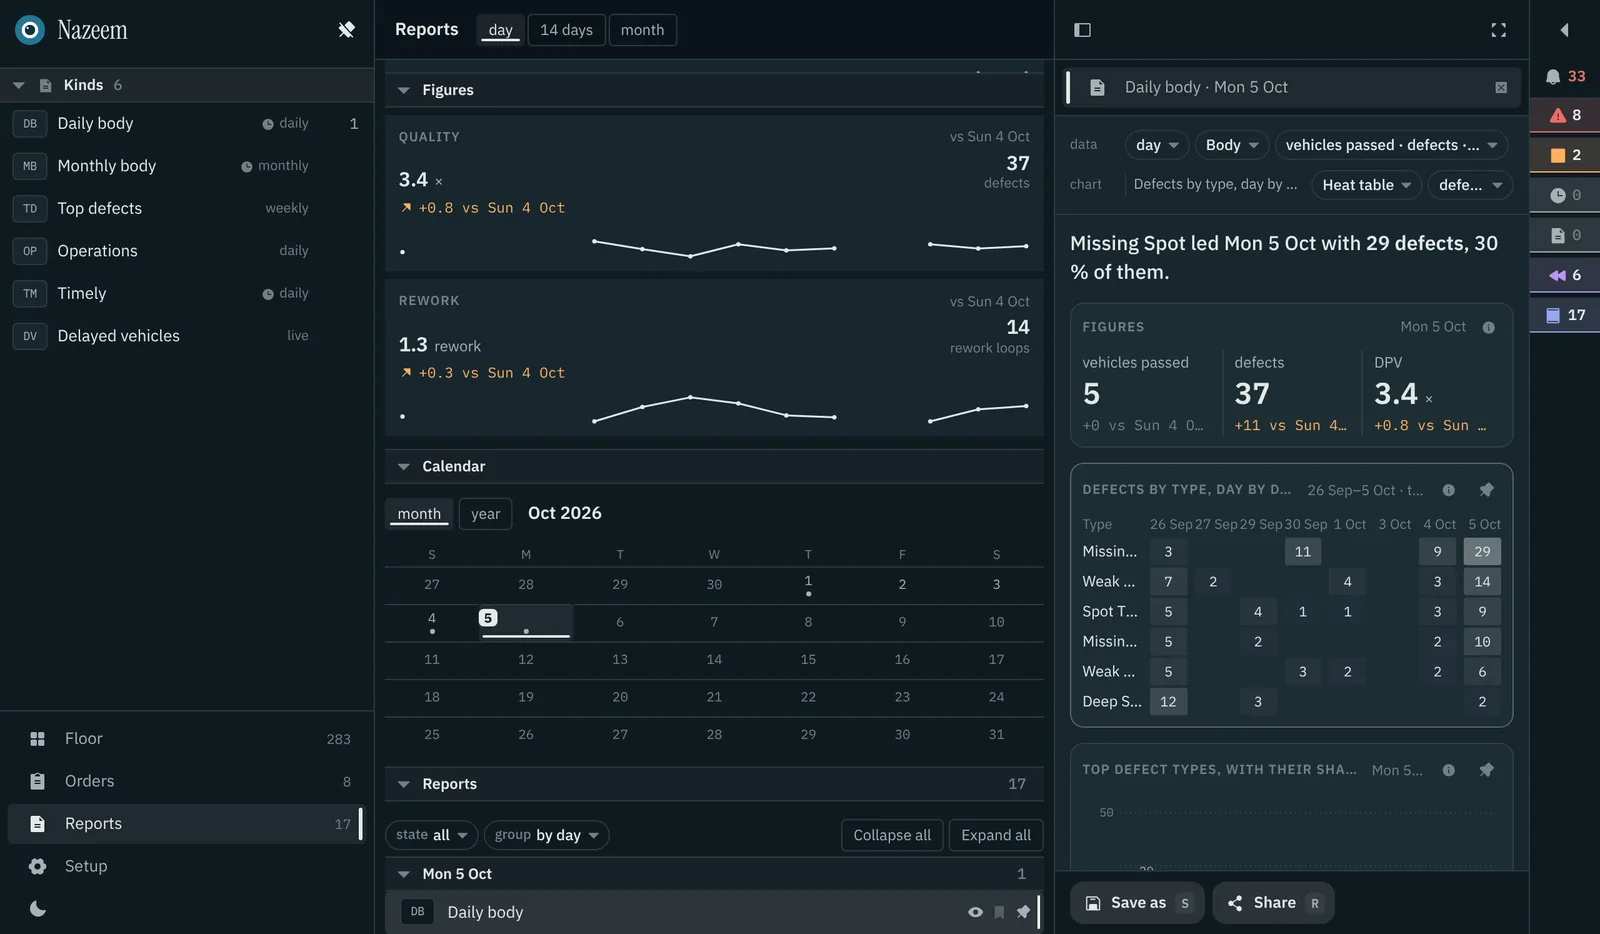The width and height of the screenshot is (1600, 934).
Task: Collapse the Figures section
Action: (404, 90)
